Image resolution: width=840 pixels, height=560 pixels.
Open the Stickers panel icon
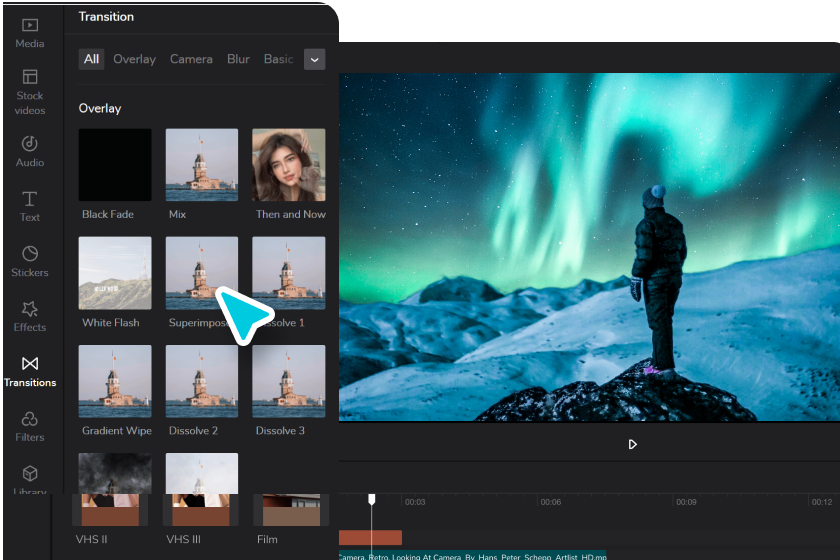click(29, 253)
